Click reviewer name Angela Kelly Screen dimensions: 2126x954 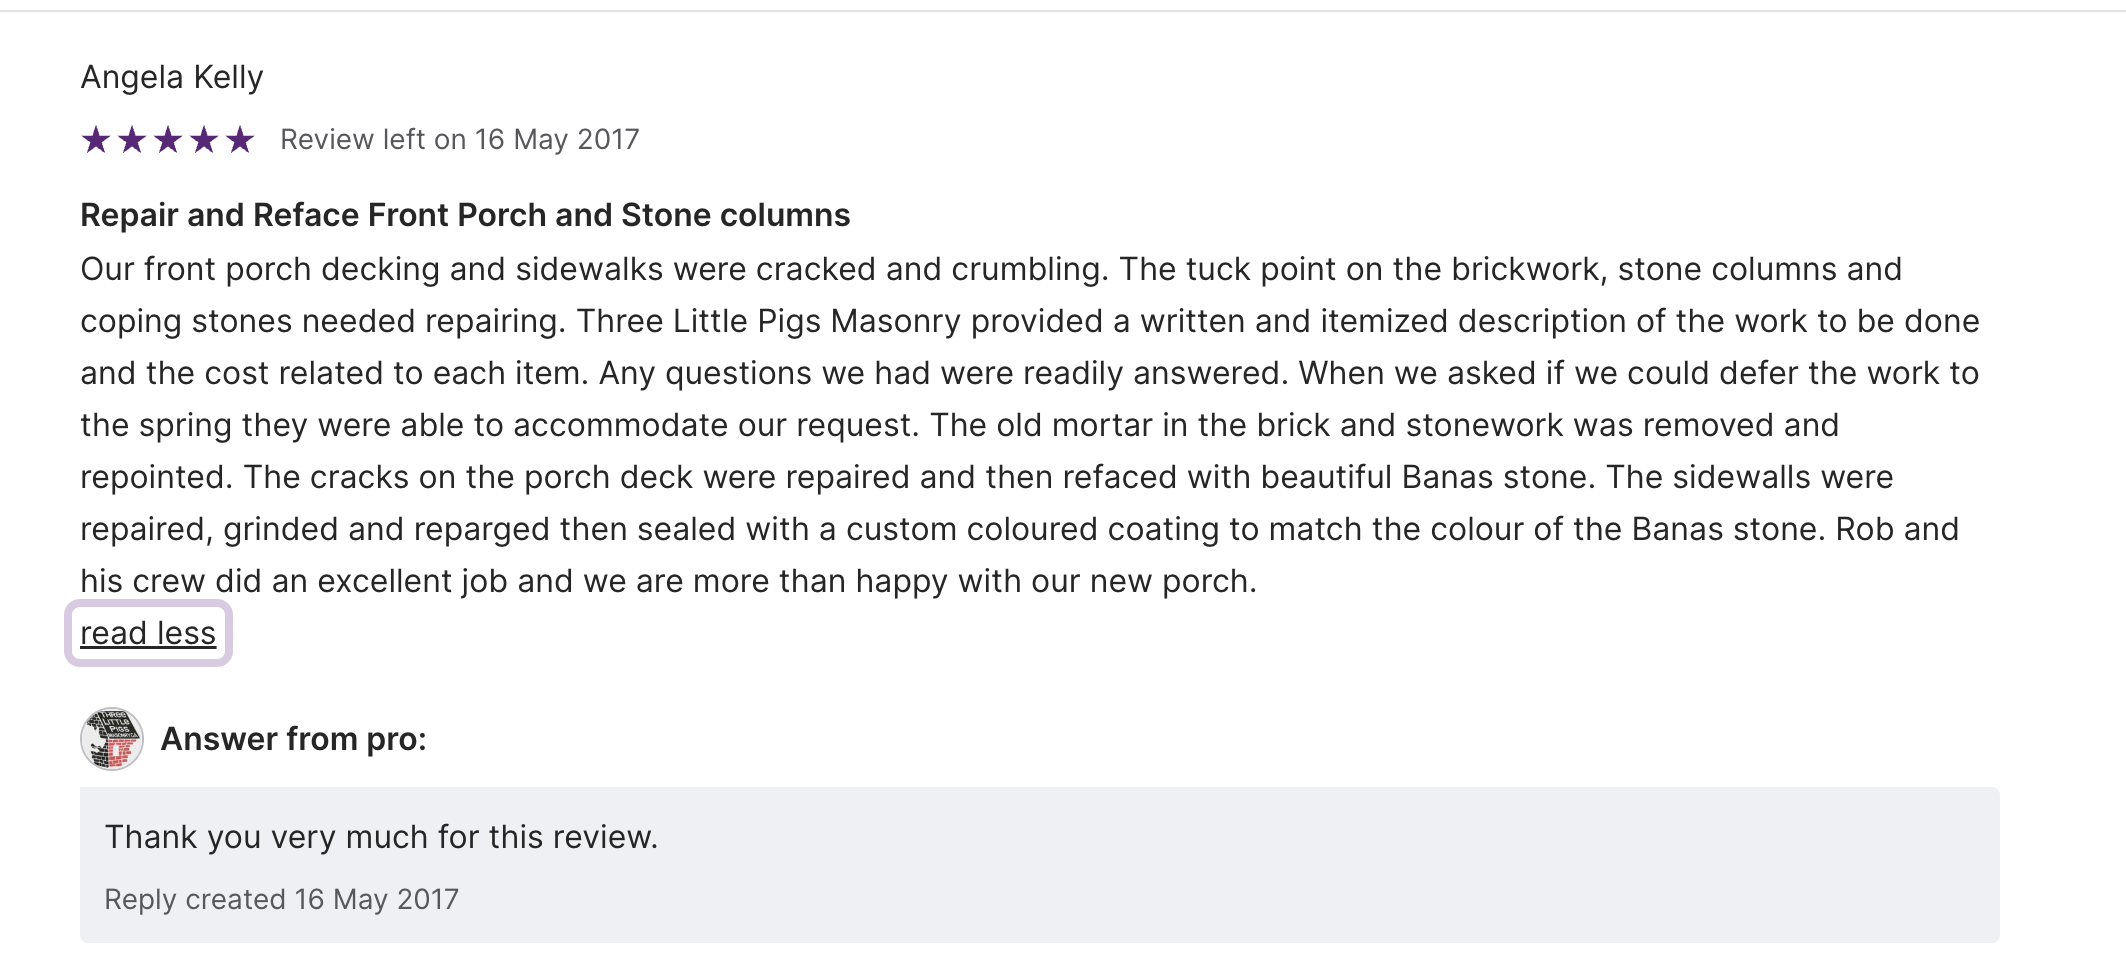[172, 77]
